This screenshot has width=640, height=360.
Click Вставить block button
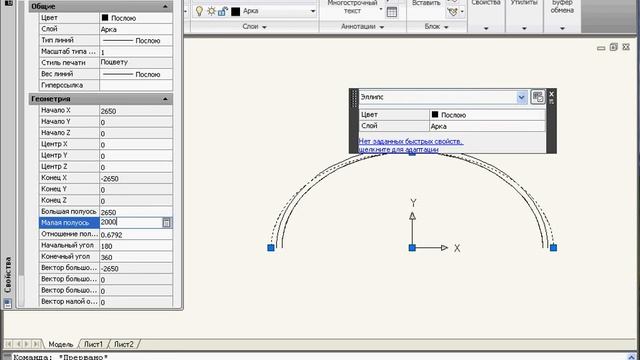[x=426, y=3]
